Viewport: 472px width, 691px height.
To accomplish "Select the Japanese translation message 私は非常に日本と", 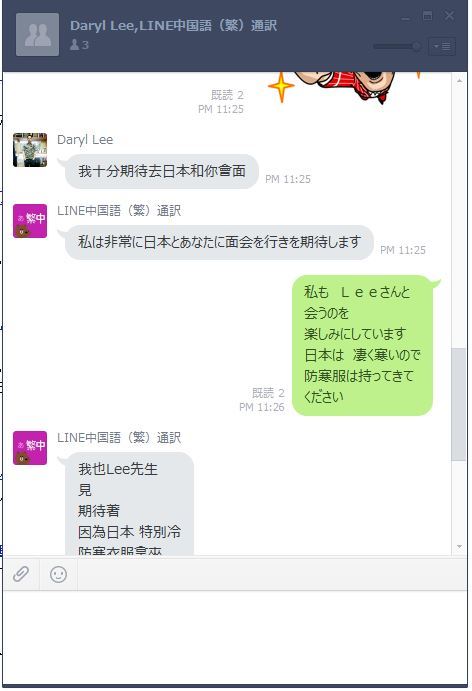I will point(219,242).
